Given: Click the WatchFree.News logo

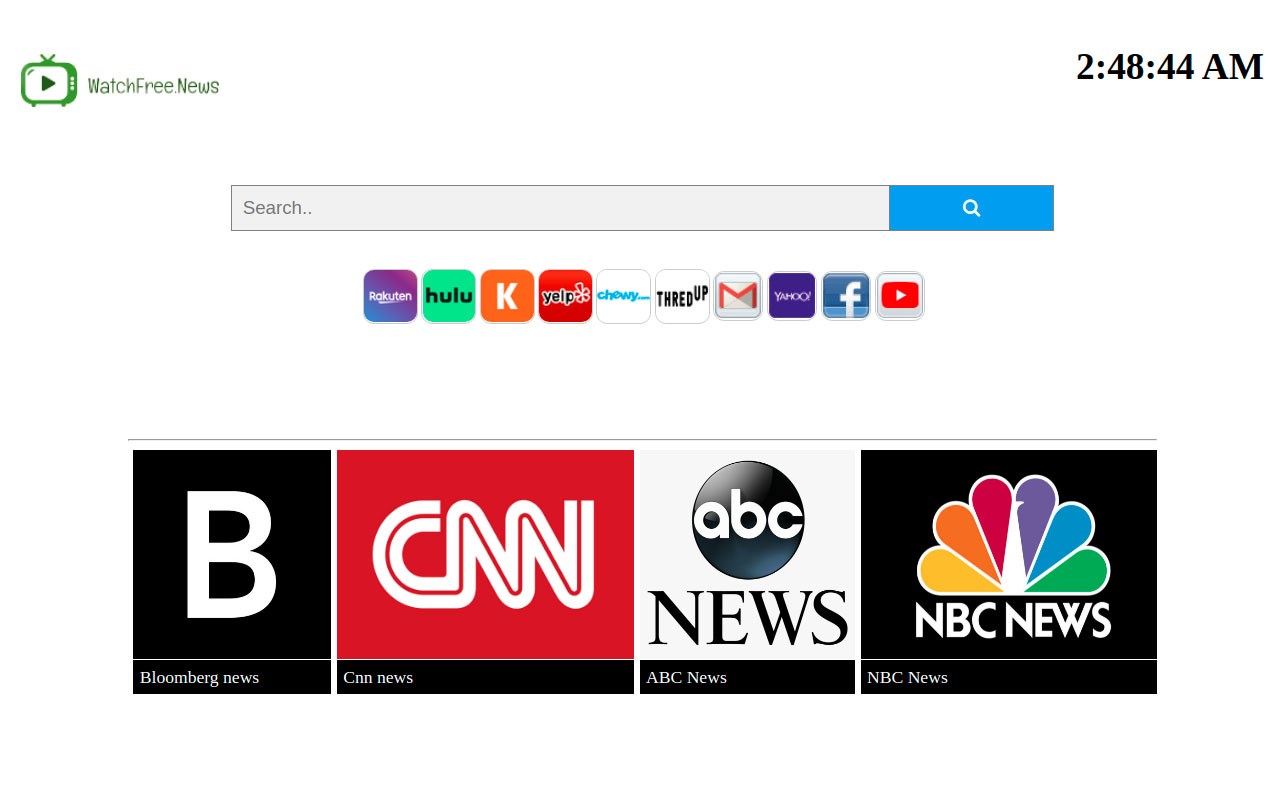Looking at the screenshot, I should click(120, 81).
